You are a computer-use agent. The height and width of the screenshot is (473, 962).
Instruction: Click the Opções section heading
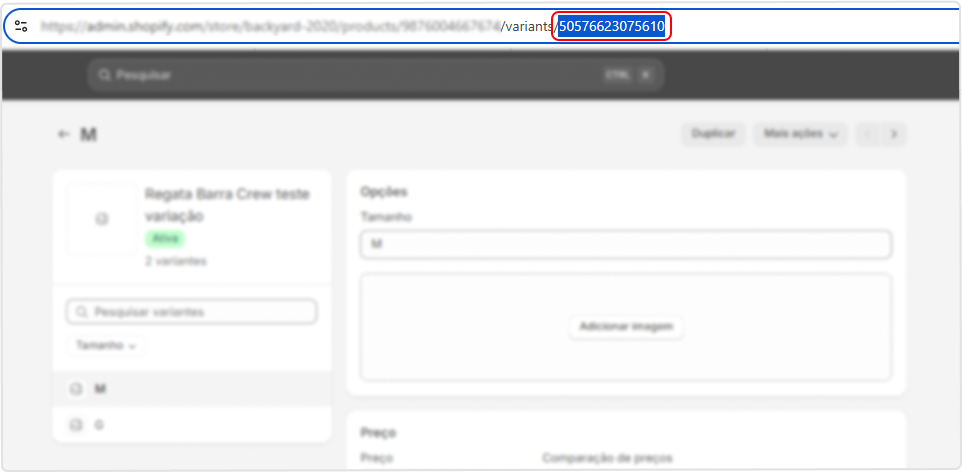pyautogui.click(x=384, y=191)
